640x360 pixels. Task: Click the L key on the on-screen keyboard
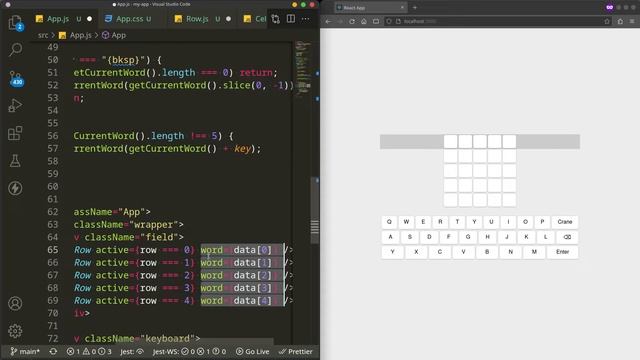pos(546,237)
